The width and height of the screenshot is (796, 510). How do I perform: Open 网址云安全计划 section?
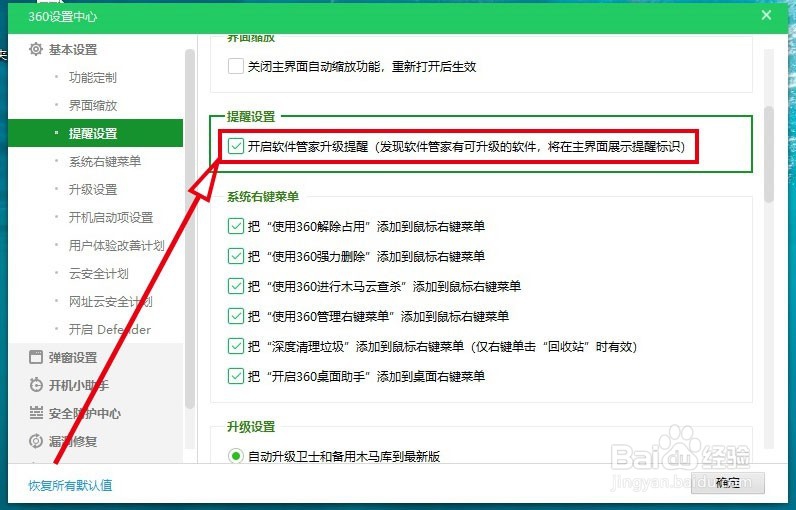(x=111, y=301)
